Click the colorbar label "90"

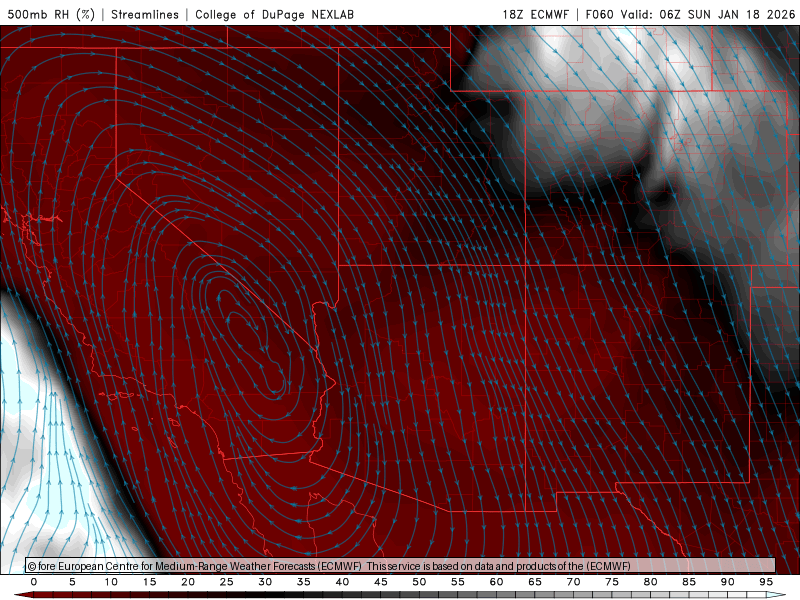point(728,582)
